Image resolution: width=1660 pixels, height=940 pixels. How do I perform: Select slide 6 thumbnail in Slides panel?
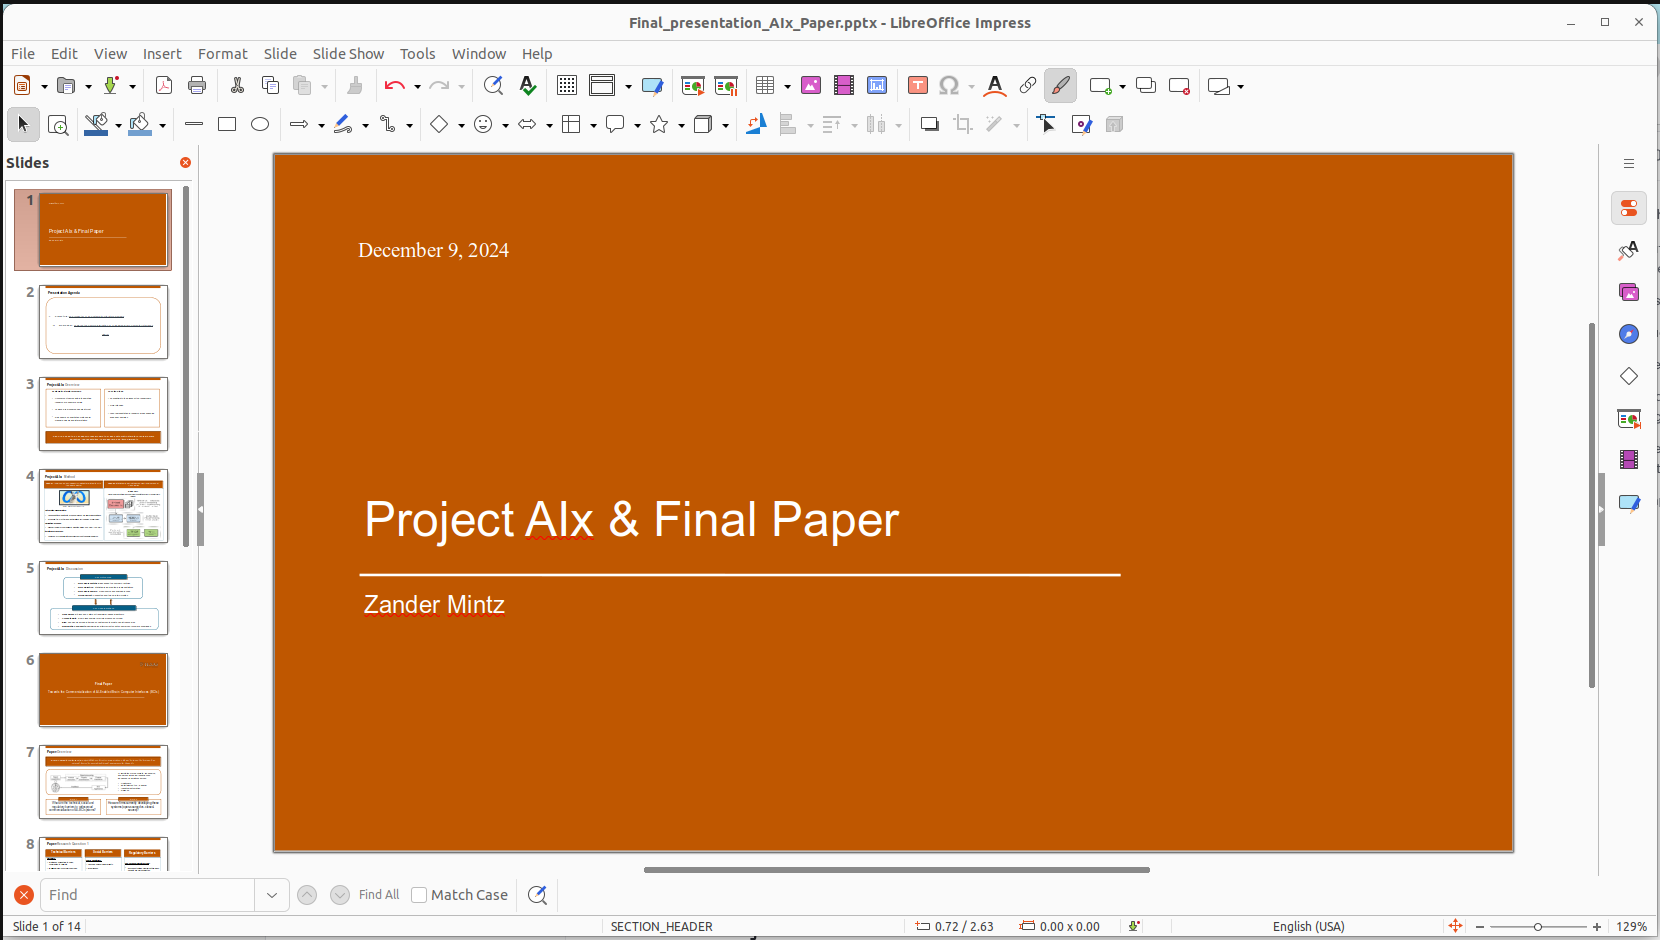pyautogui.click(x=103, y=690)
